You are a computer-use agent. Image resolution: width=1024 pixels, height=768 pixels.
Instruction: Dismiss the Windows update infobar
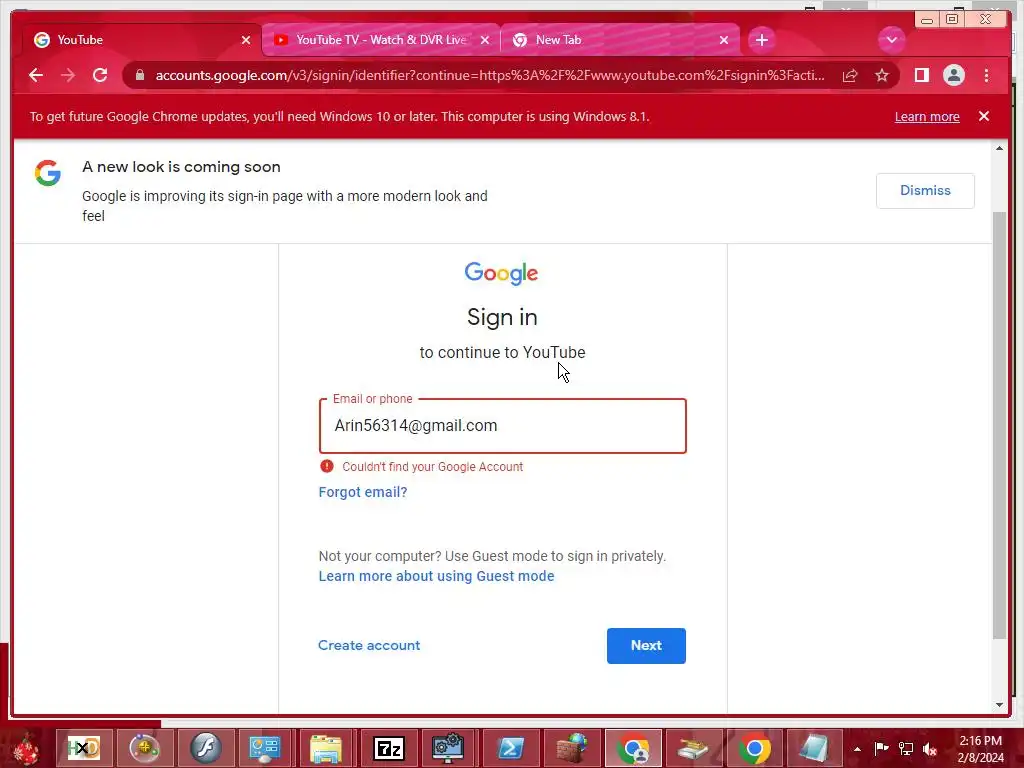pos(984,116)
